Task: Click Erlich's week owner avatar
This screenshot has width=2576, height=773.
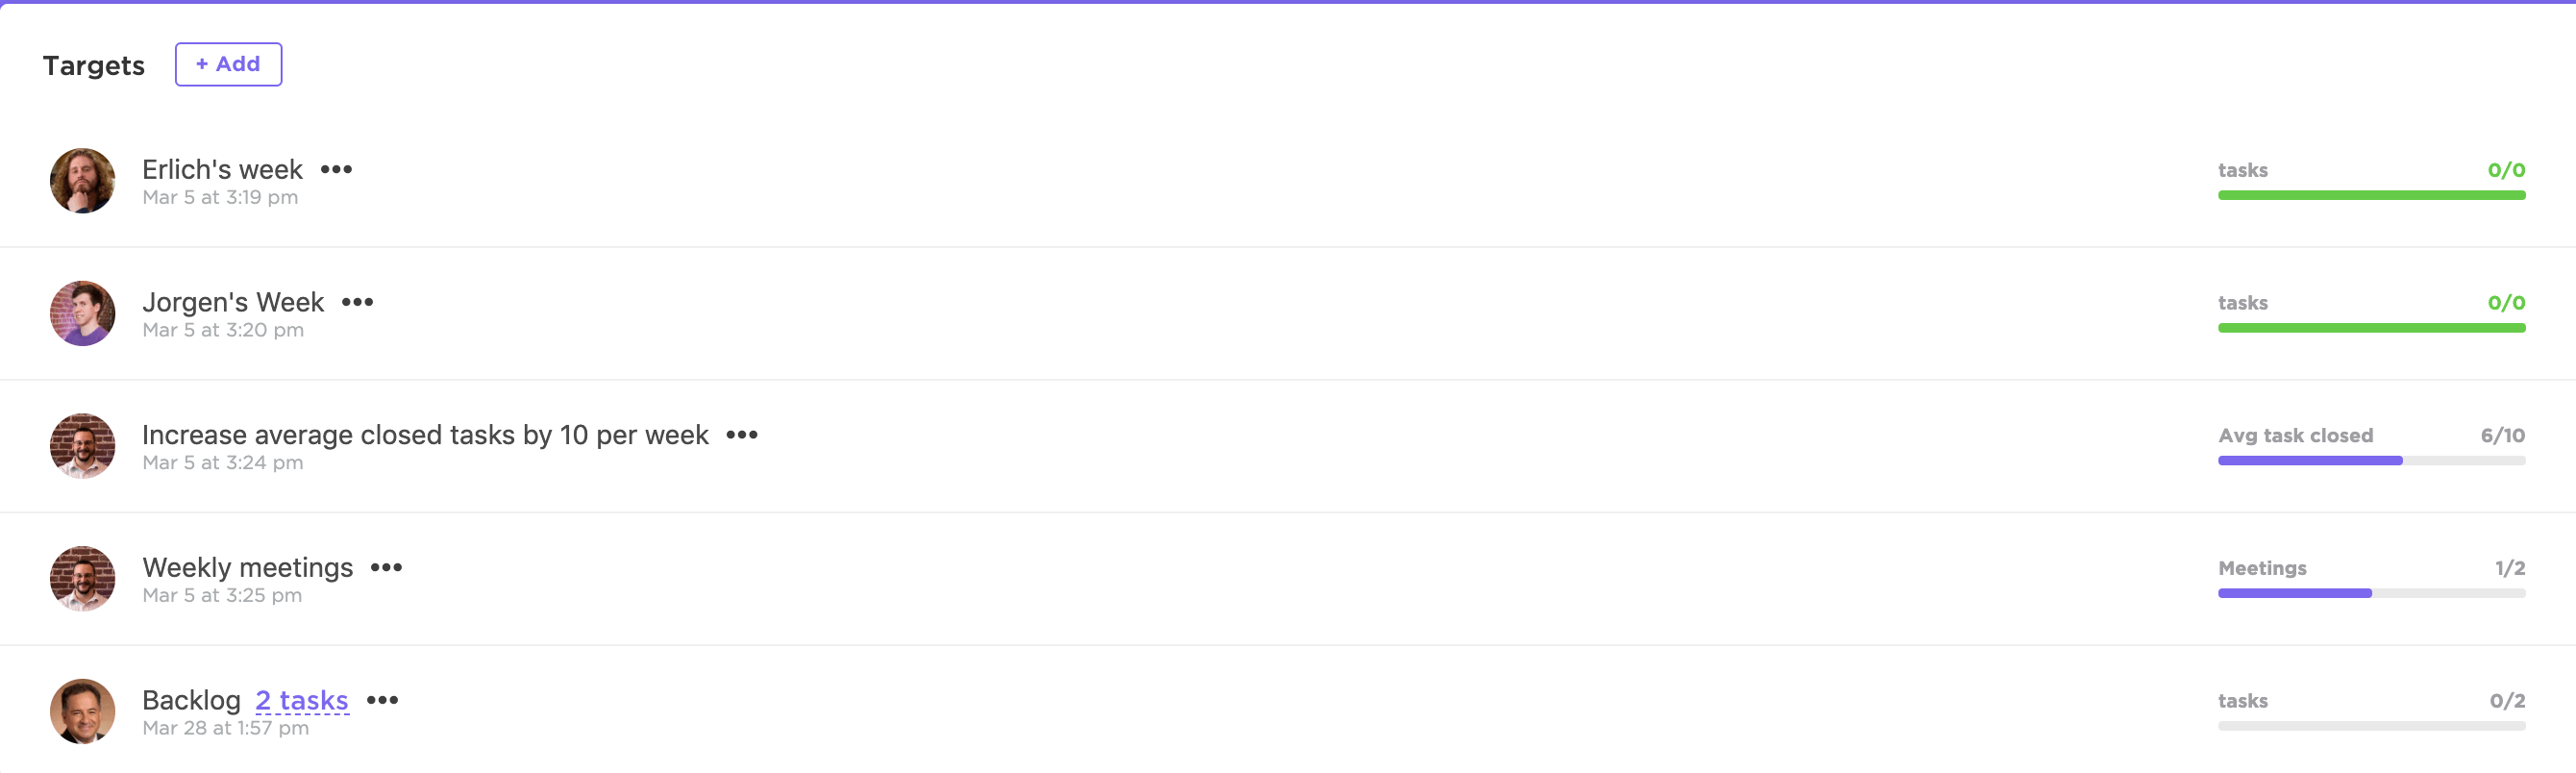Action: point(82,181)
